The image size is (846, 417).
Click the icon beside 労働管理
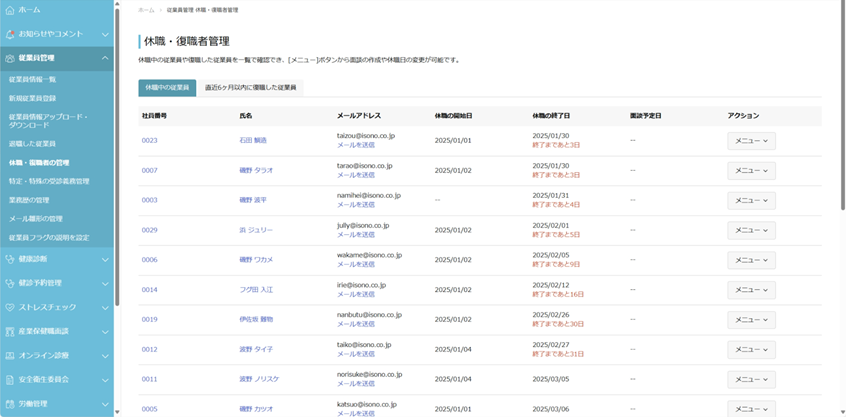coord(9,404)
